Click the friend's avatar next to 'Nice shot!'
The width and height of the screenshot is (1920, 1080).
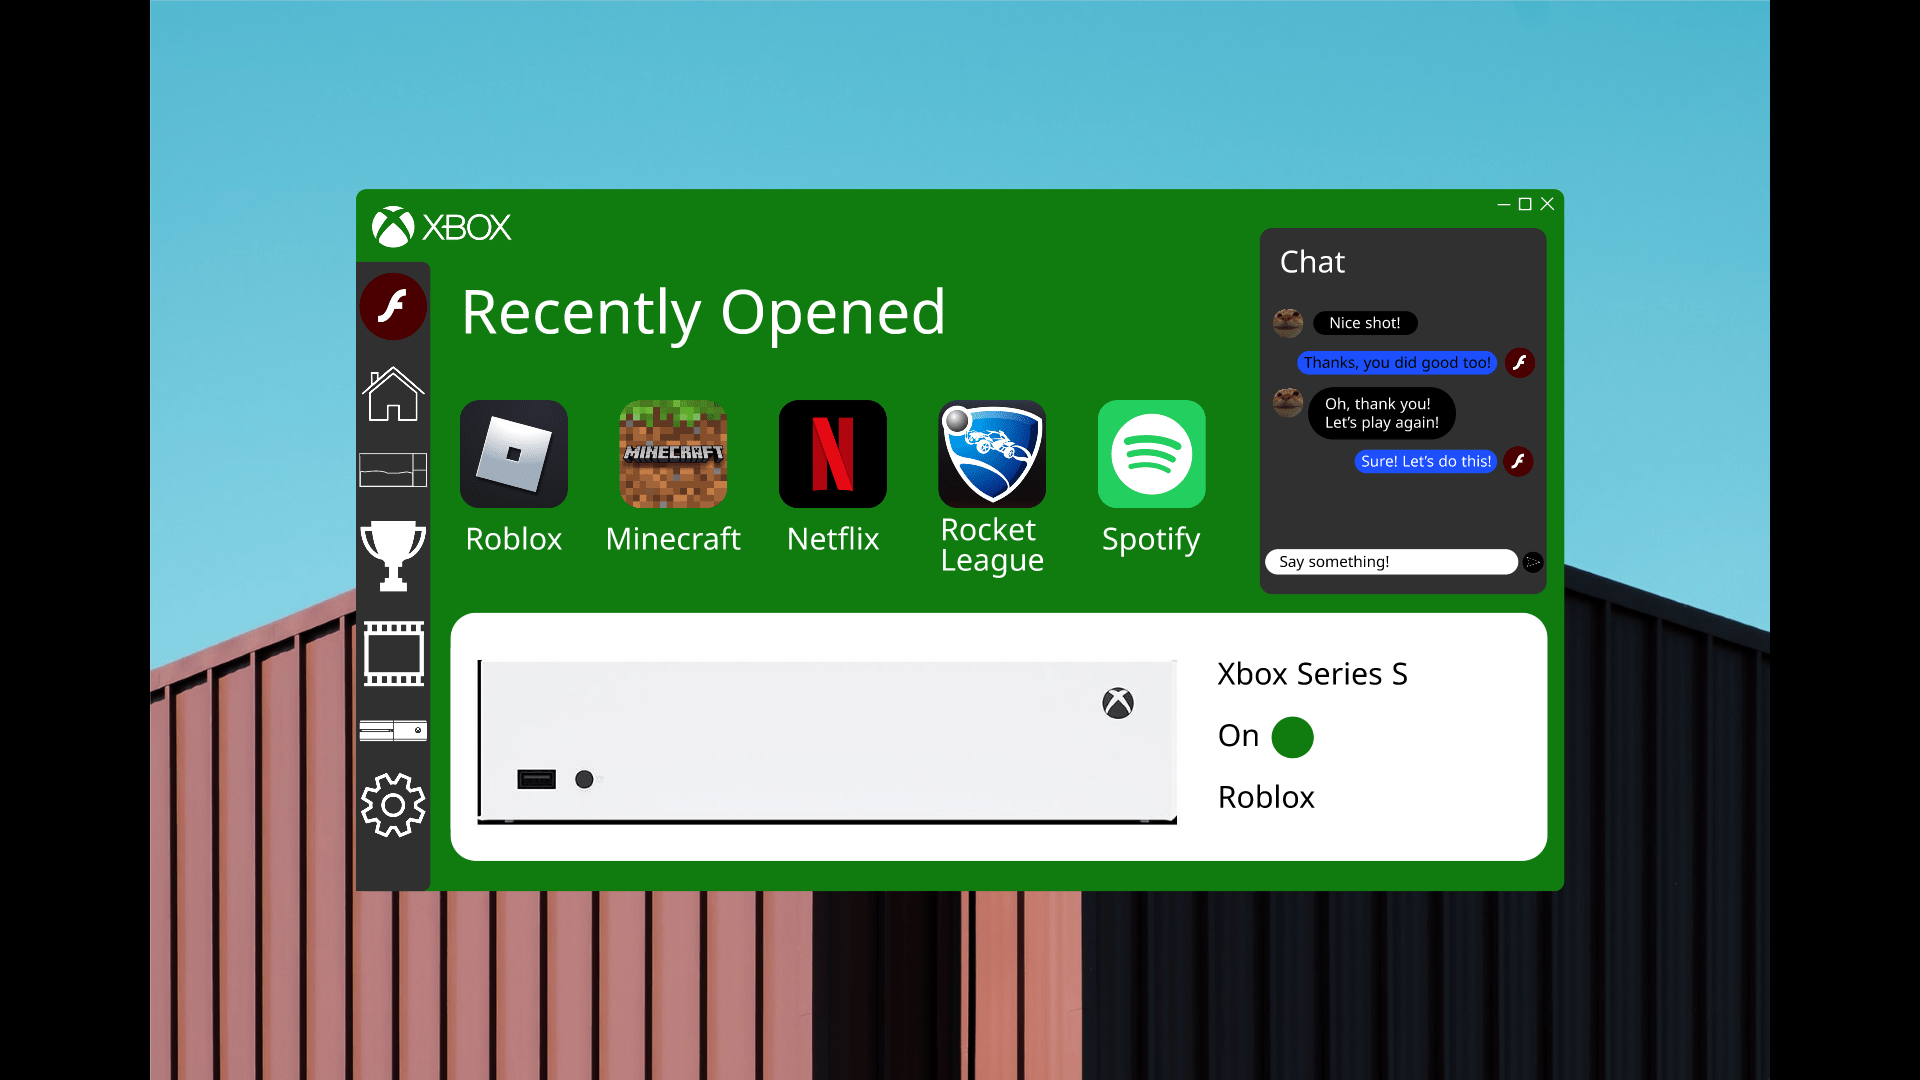coord(1288,322)
